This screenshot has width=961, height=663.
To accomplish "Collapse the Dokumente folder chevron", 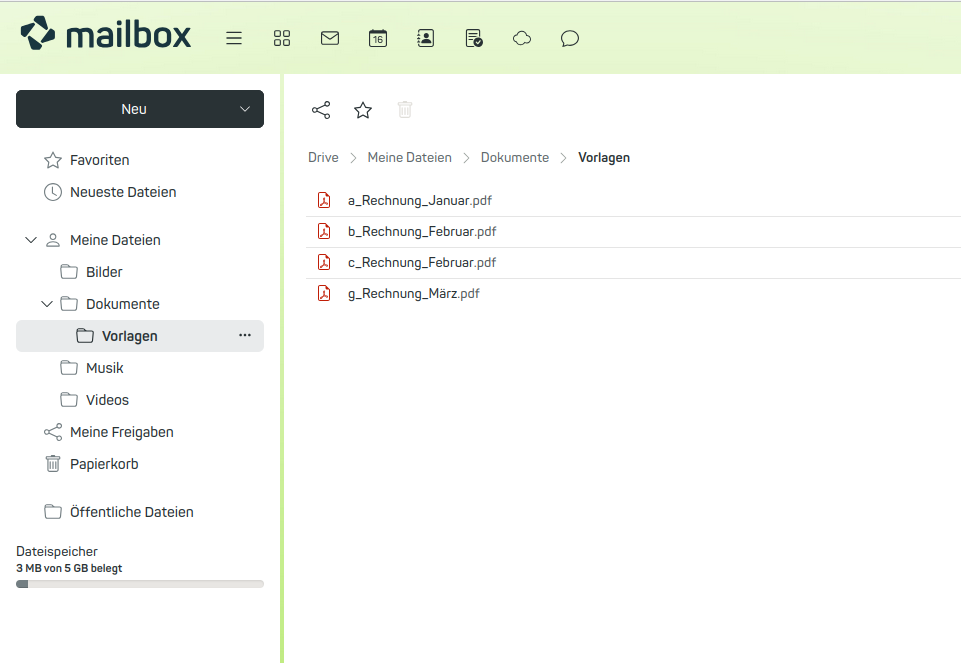I will click(x=47, y=304).
